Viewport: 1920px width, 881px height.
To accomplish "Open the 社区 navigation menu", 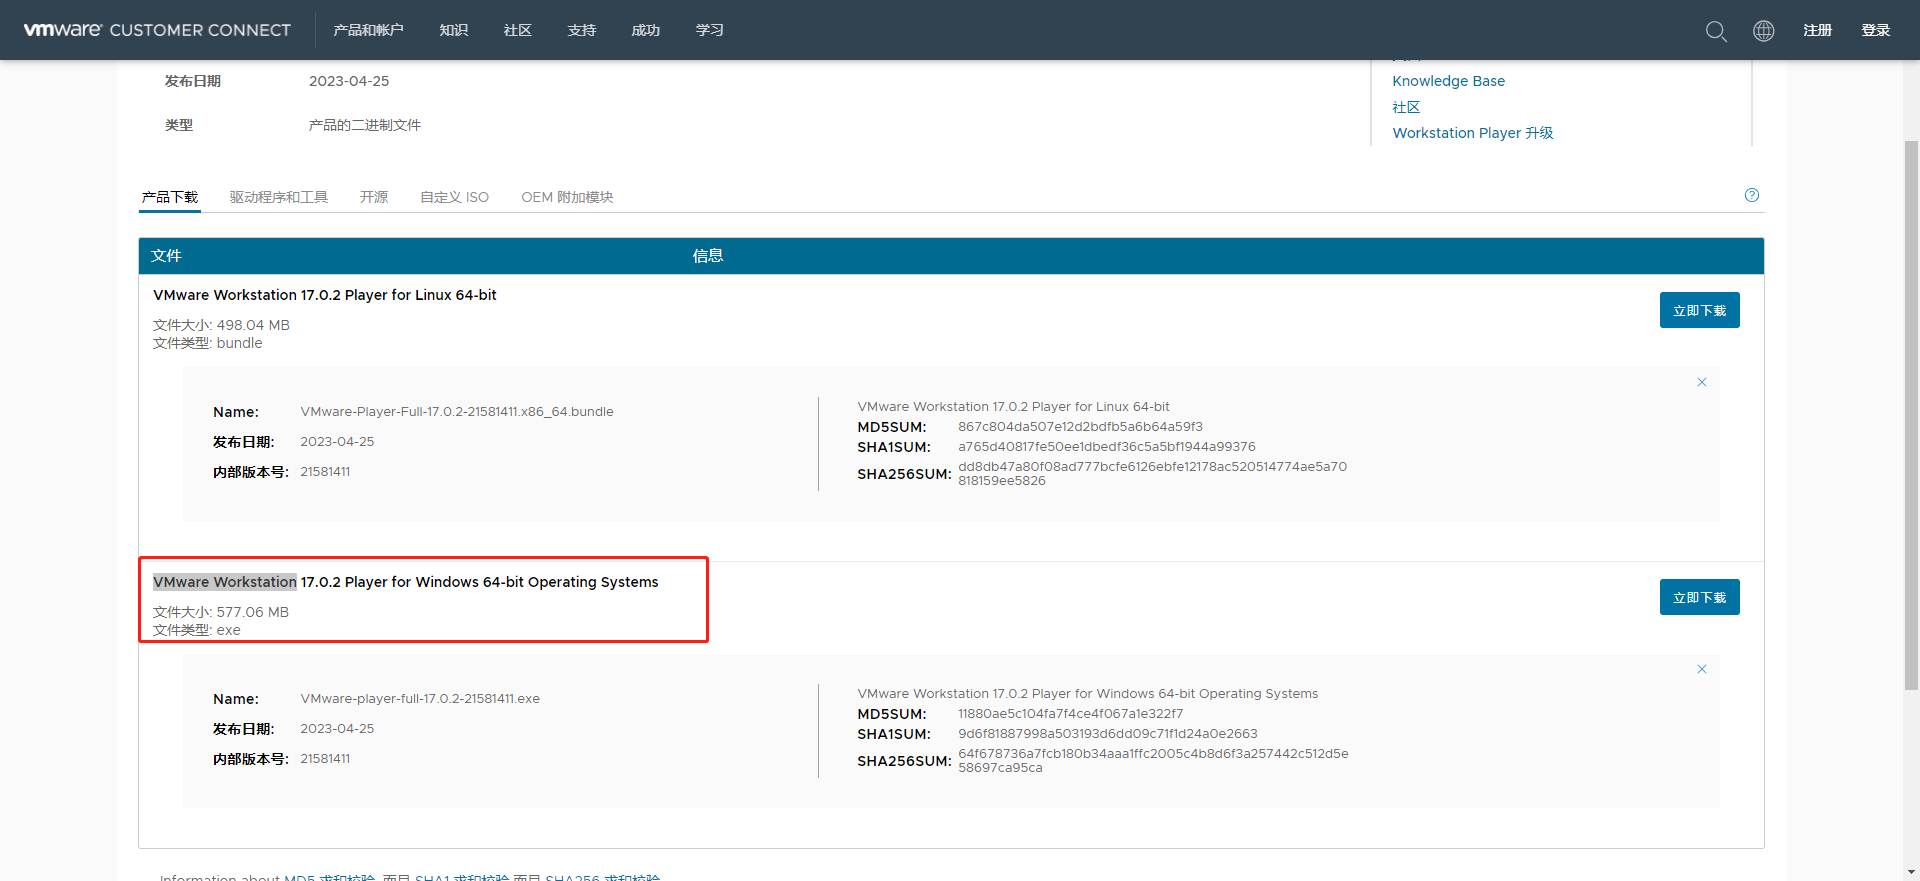I will 518,30.
